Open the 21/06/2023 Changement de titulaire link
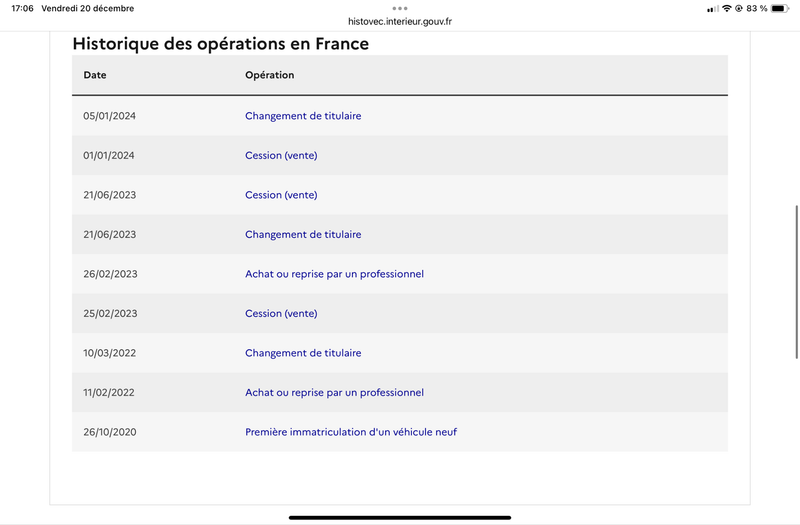Screen dimensions: 800x525 click(303, 234)
